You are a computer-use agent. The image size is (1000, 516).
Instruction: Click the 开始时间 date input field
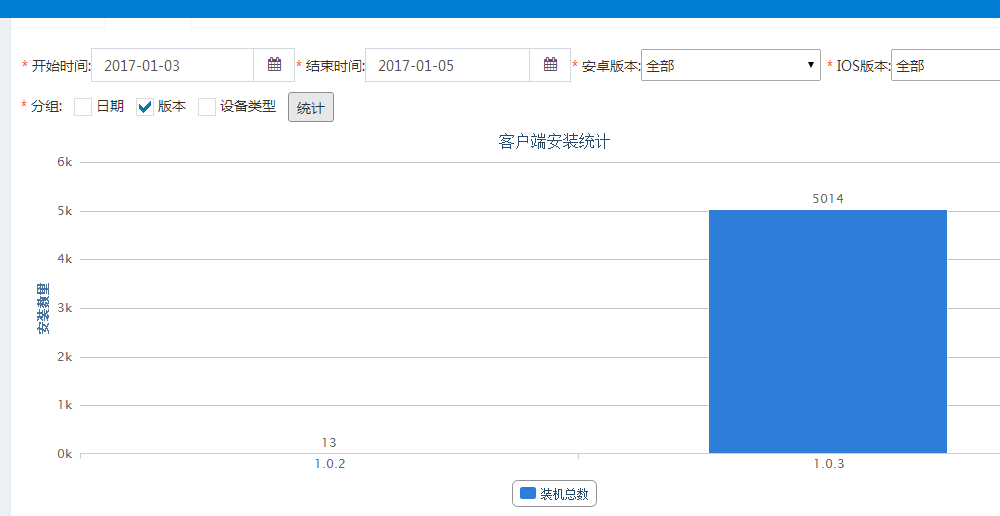(172, 66)
